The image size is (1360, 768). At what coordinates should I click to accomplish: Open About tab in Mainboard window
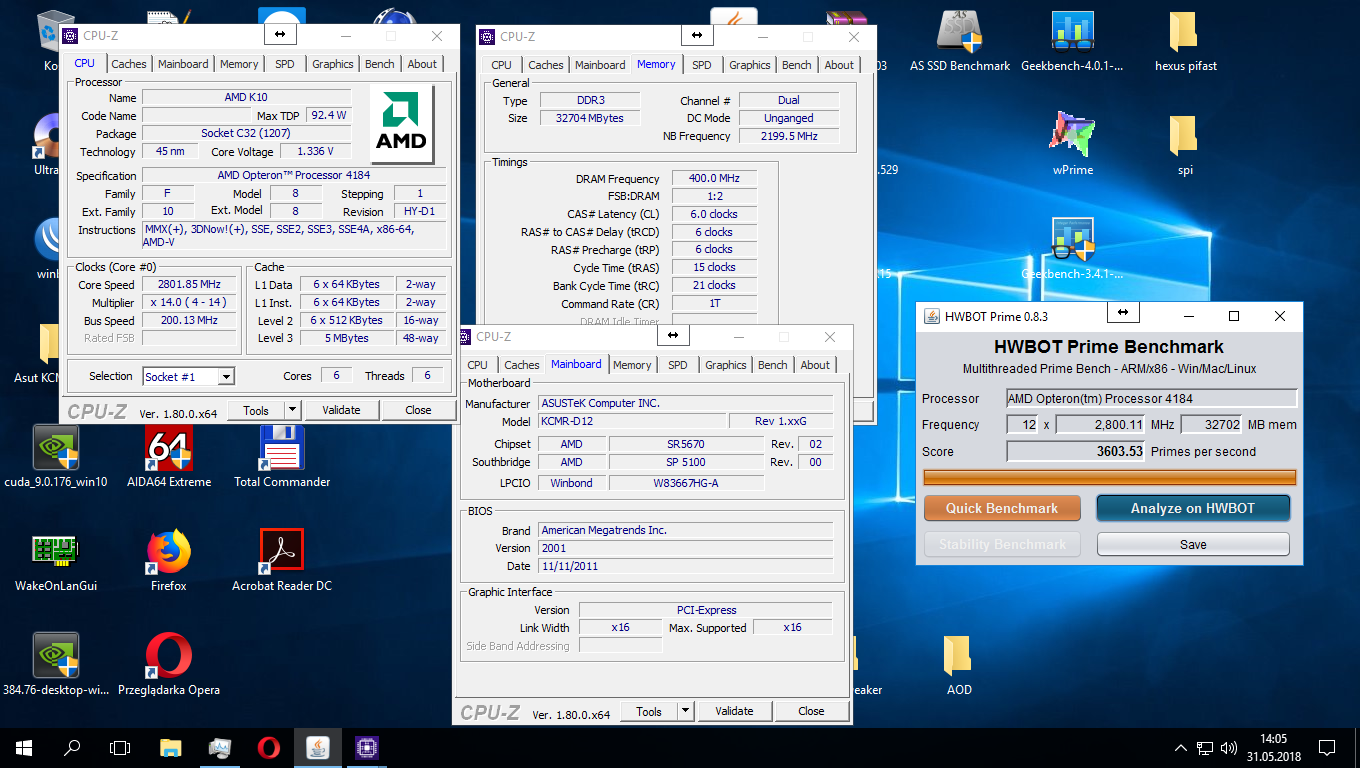pos(815,365)
